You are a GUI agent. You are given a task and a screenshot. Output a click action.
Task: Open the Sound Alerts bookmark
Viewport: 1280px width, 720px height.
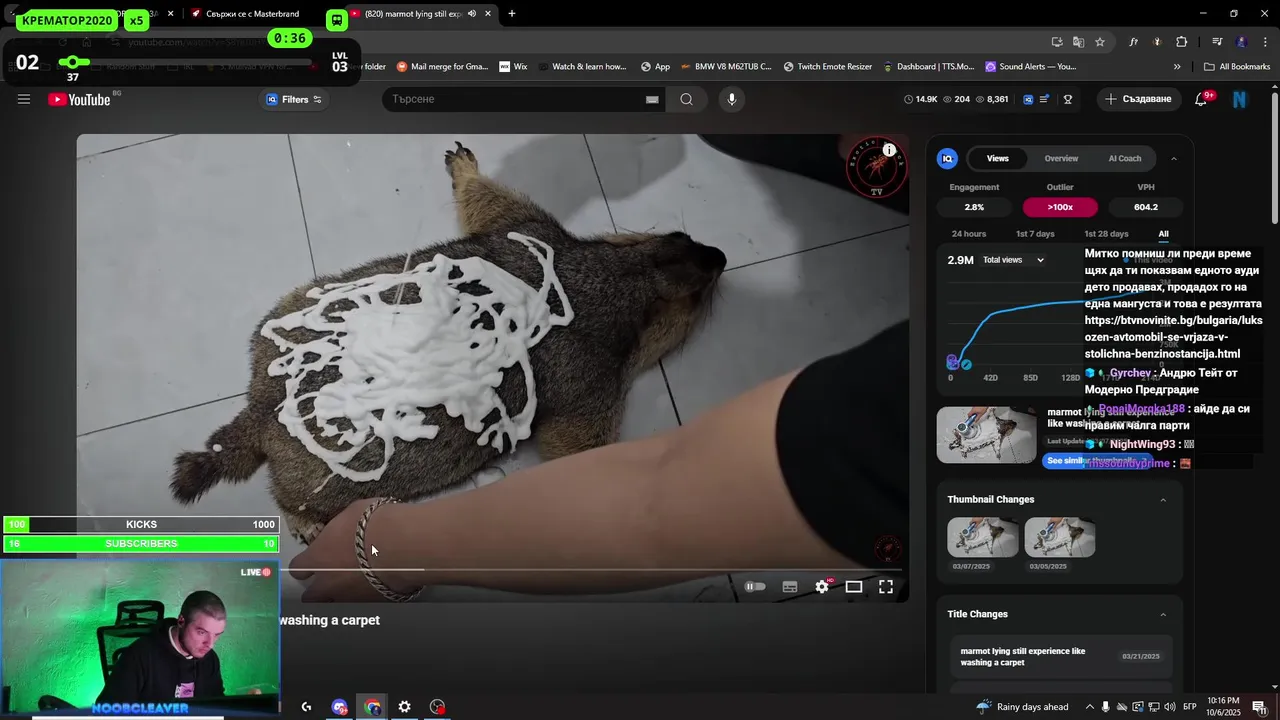coord(1031,67)
